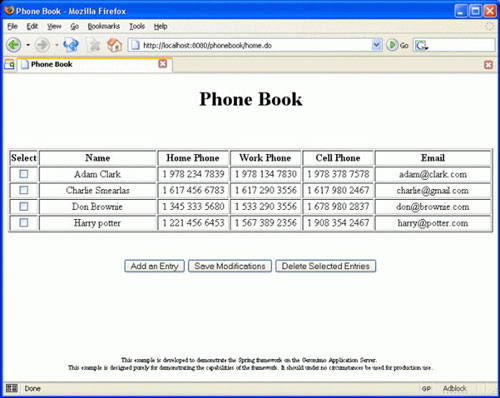Click email harry@potter.com
The height and width of the screenshot is (398, 500).
tap(433, 223)
